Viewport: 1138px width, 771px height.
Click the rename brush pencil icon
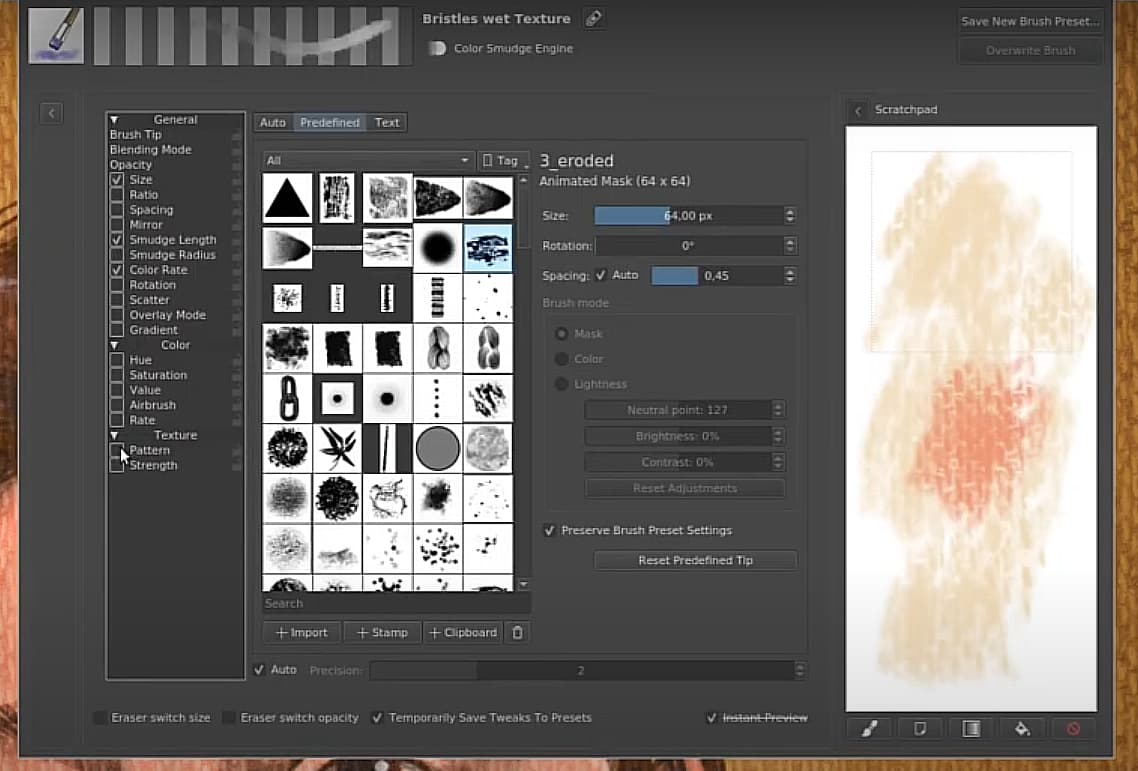[x=593, y=19]
